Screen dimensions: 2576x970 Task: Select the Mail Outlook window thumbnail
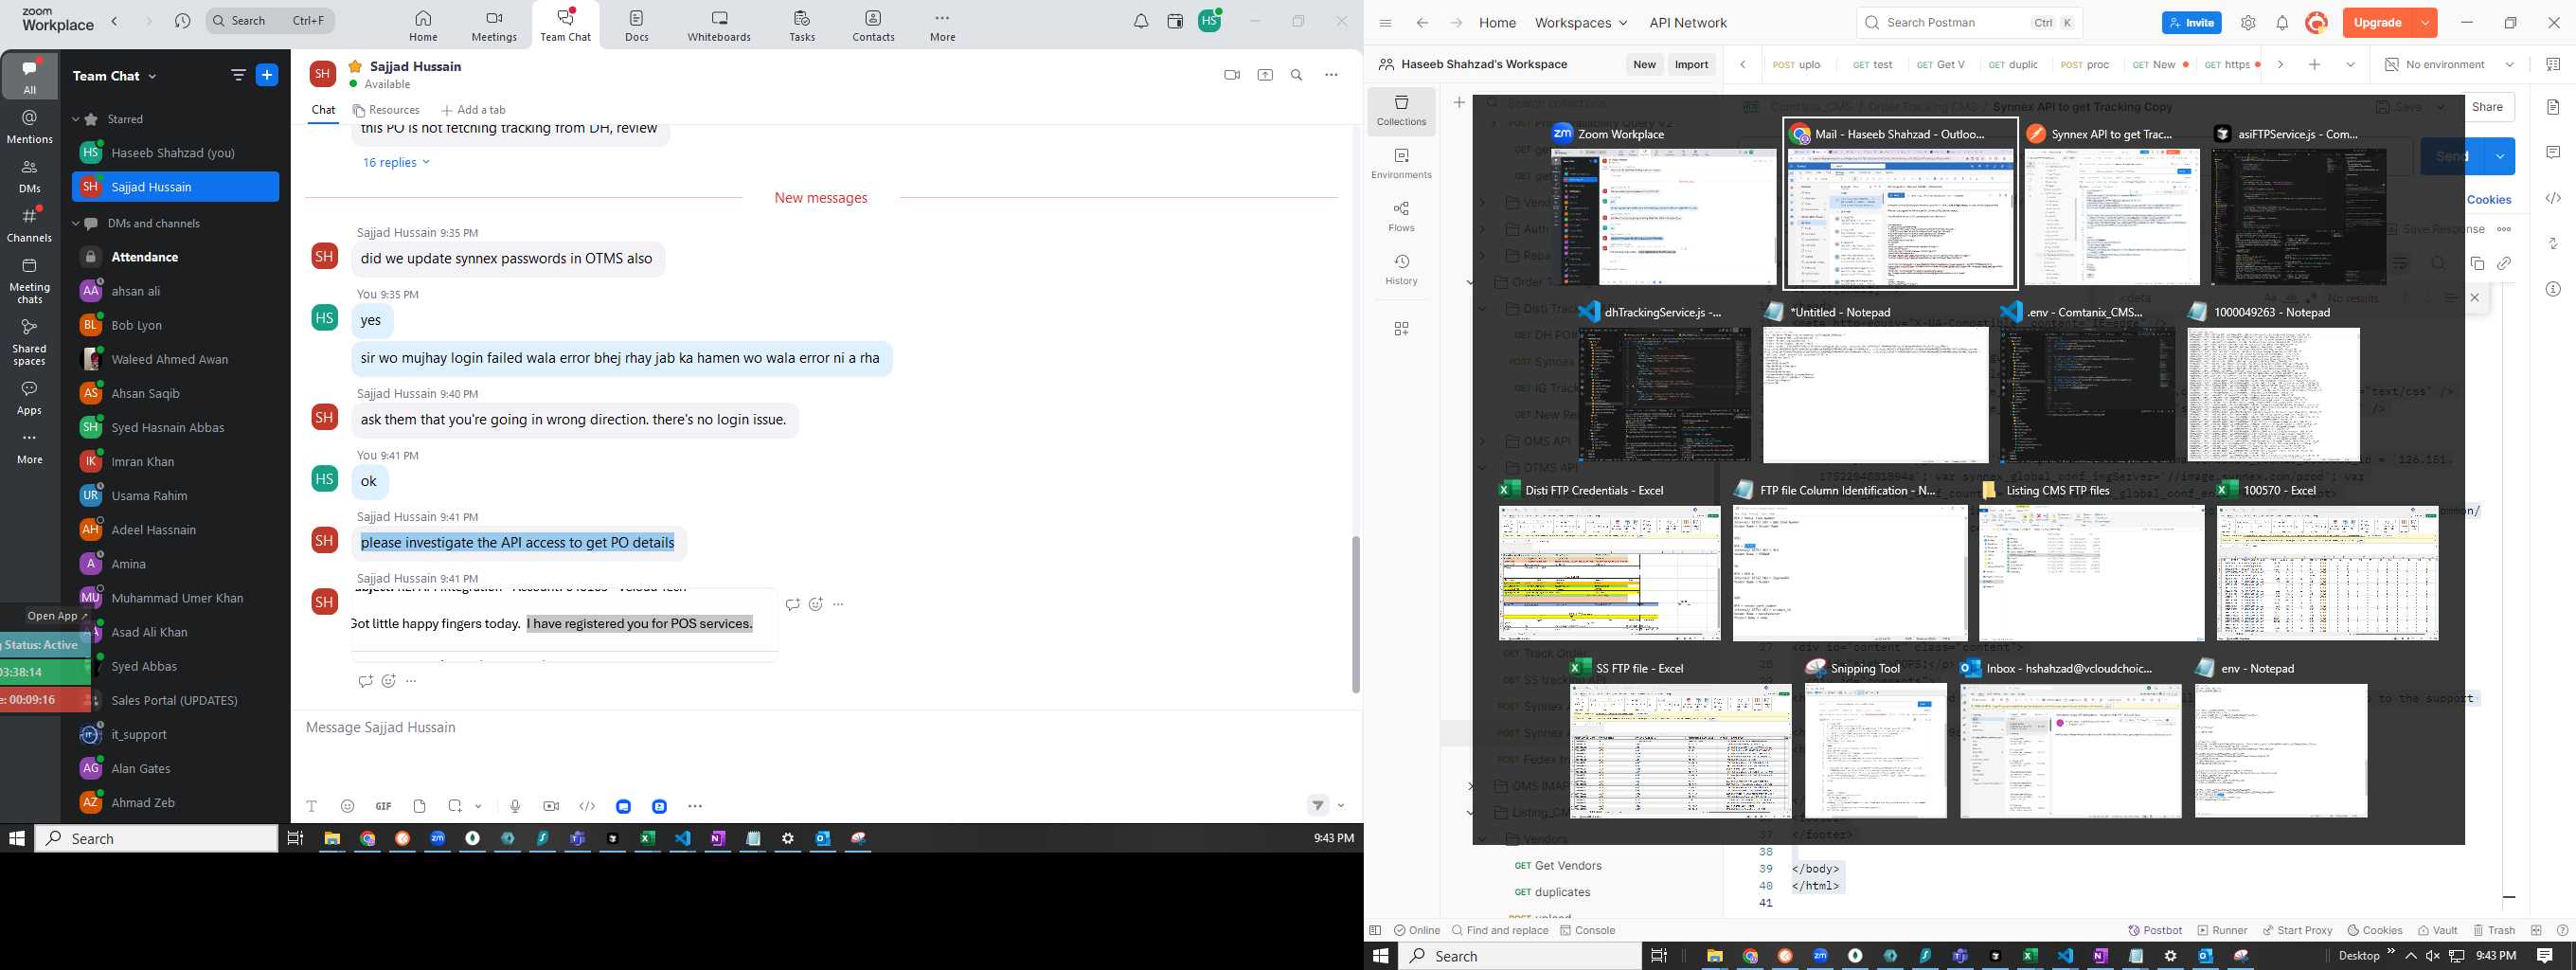pyautogui.click(x=1899, y=204)
